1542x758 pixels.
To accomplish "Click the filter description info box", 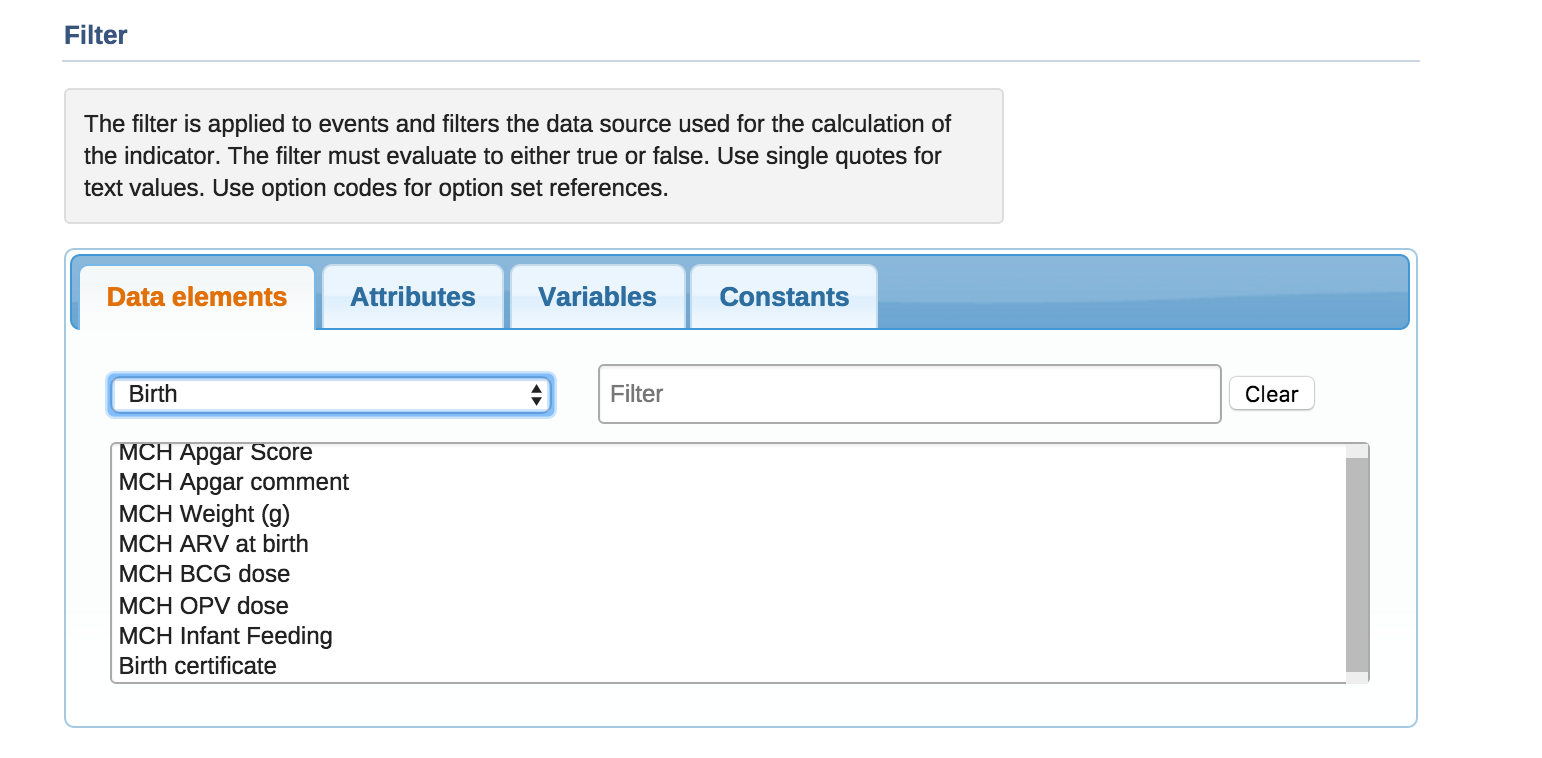I will pos(533,155).
